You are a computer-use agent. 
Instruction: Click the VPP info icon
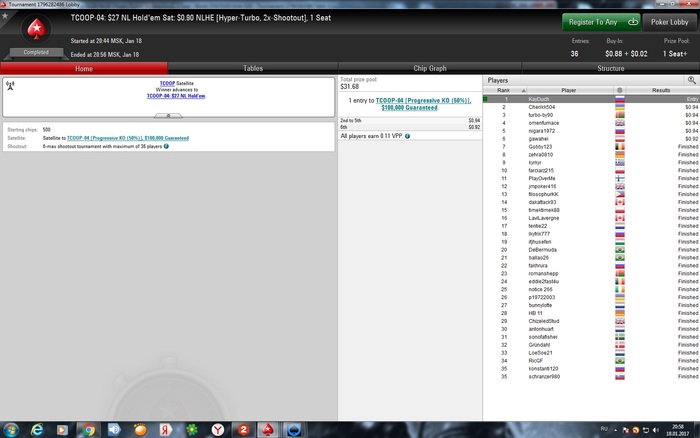[407, 136]
